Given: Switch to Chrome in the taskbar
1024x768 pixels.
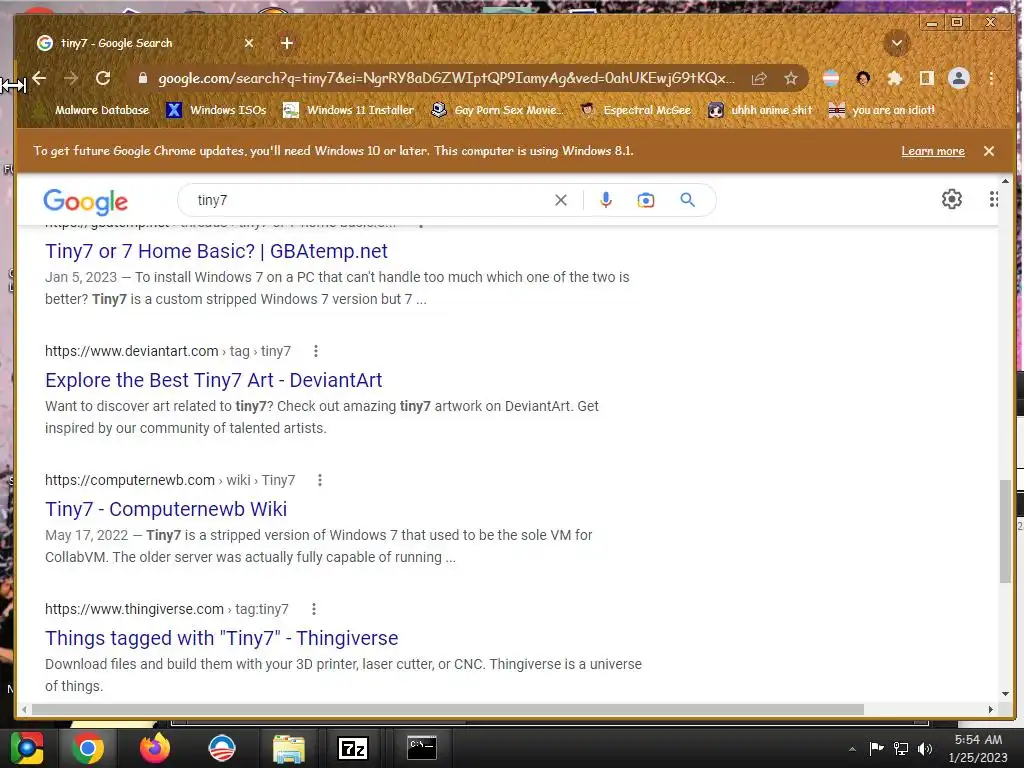Looking at the screenshot, I should [x=88, y=748].
